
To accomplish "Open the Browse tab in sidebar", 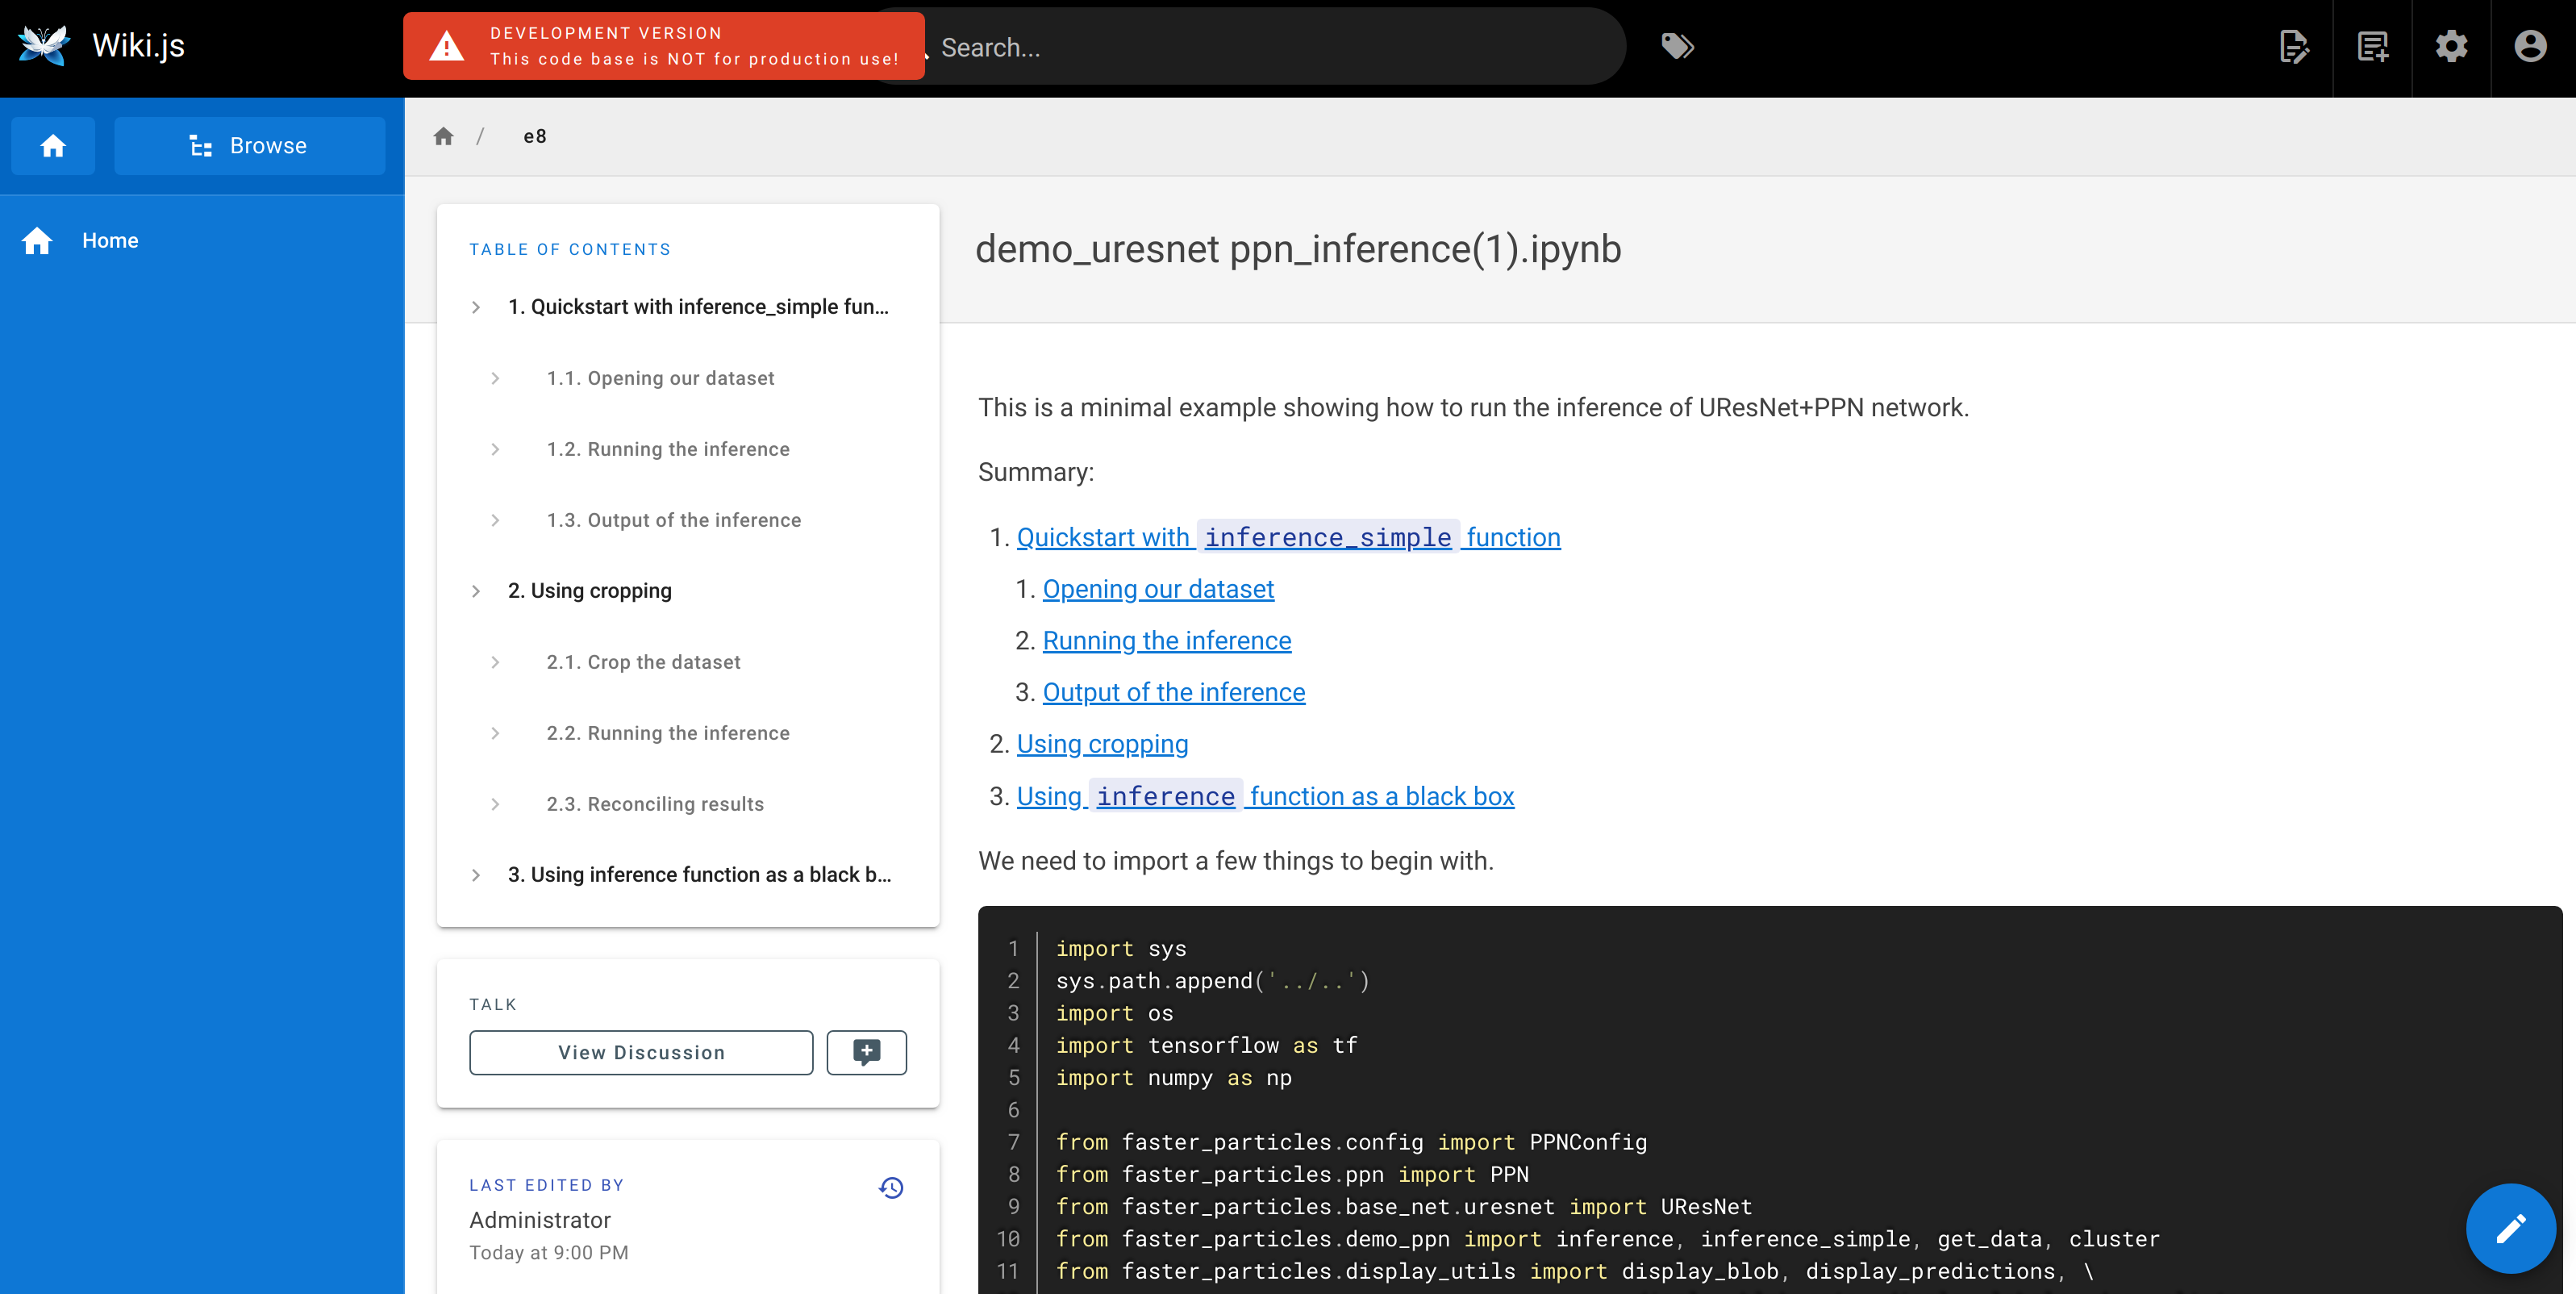I will coord(249,146).
